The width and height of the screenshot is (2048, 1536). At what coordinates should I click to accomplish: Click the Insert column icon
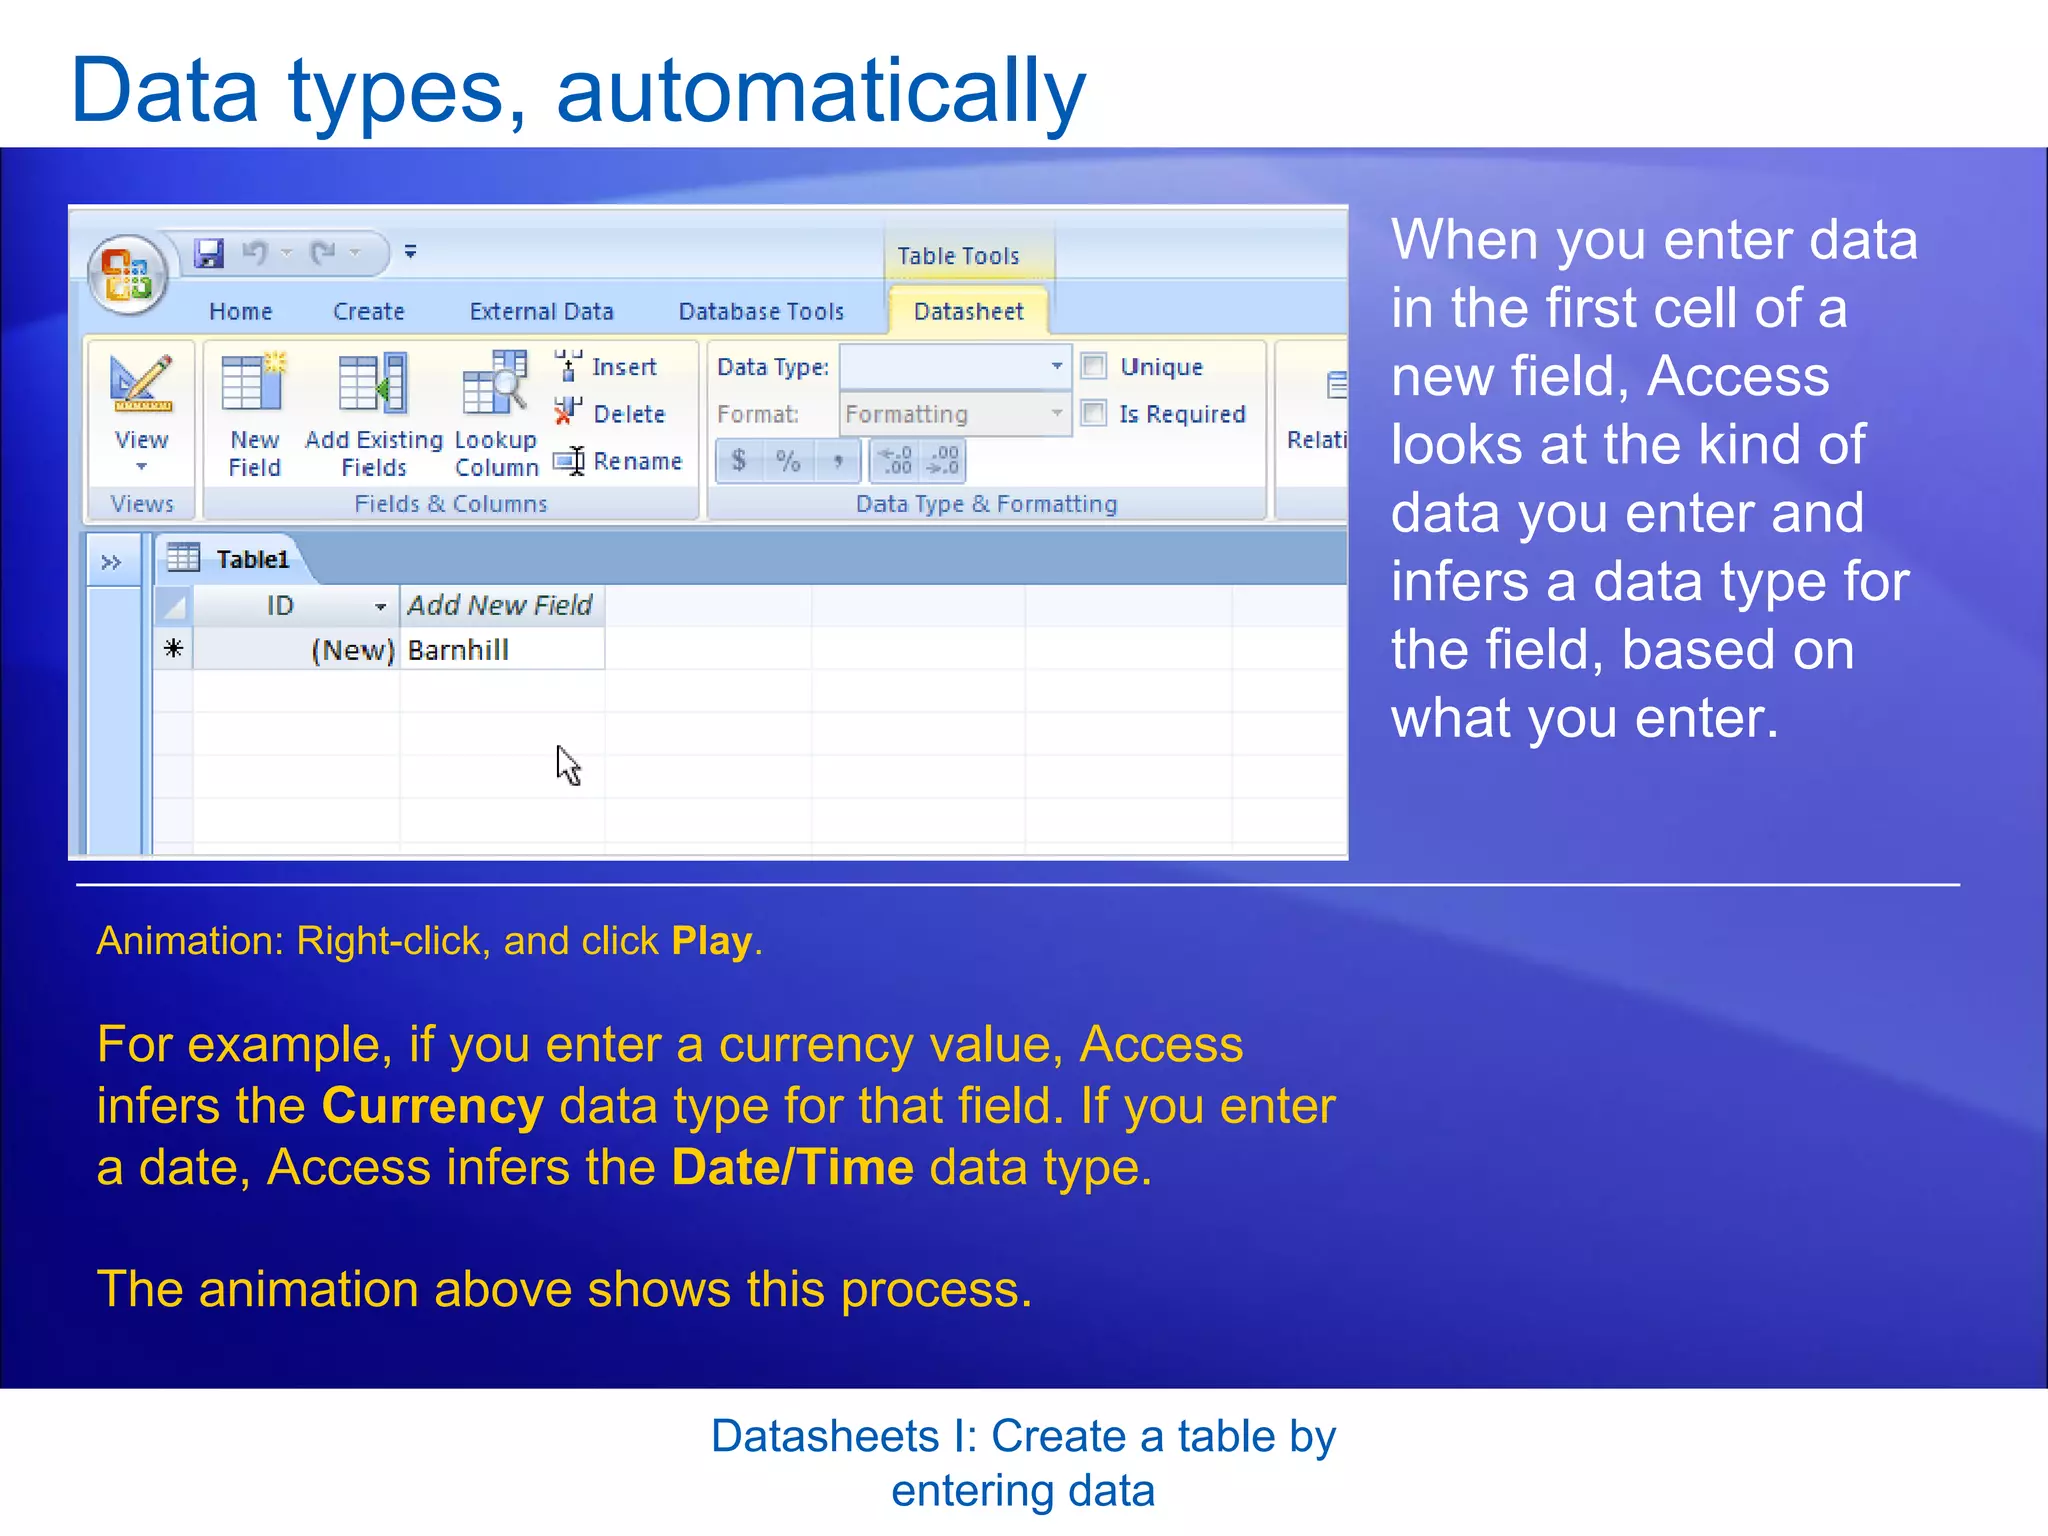coord(568,366)
